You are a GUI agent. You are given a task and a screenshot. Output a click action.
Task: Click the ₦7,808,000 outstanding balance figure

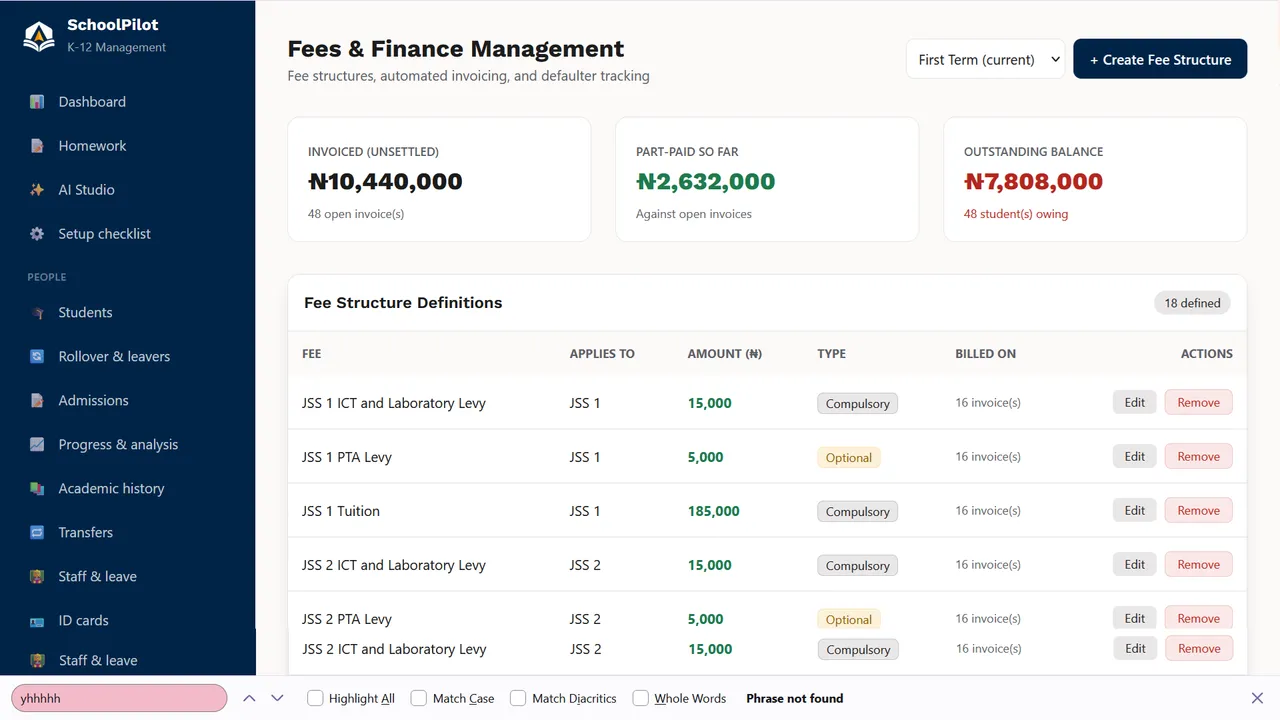coord(1033,182)
